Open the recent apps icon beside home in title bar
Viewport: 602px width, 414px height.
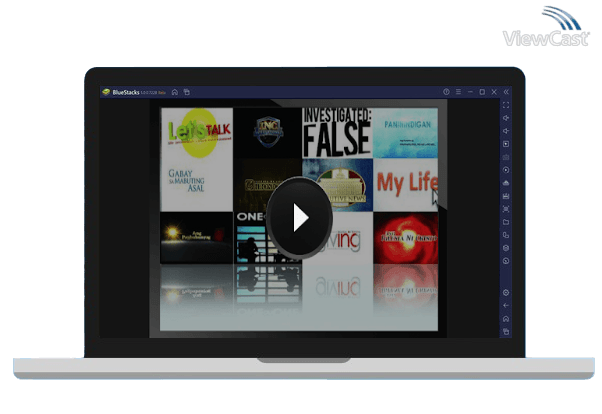pyautogui.click(x=187, y=92)
